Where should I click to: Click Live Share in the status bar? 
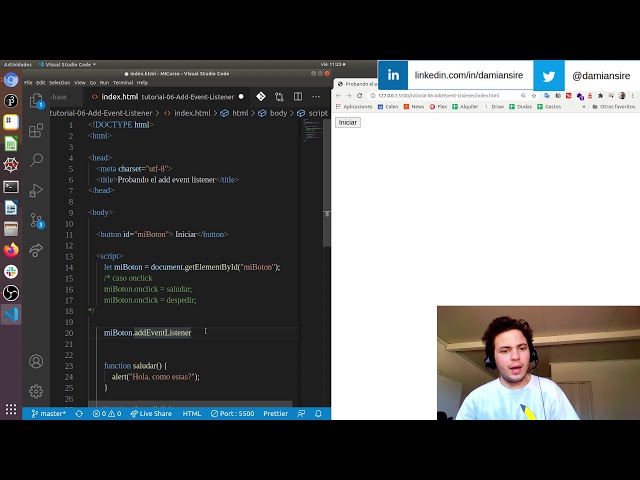click(151, 413)
